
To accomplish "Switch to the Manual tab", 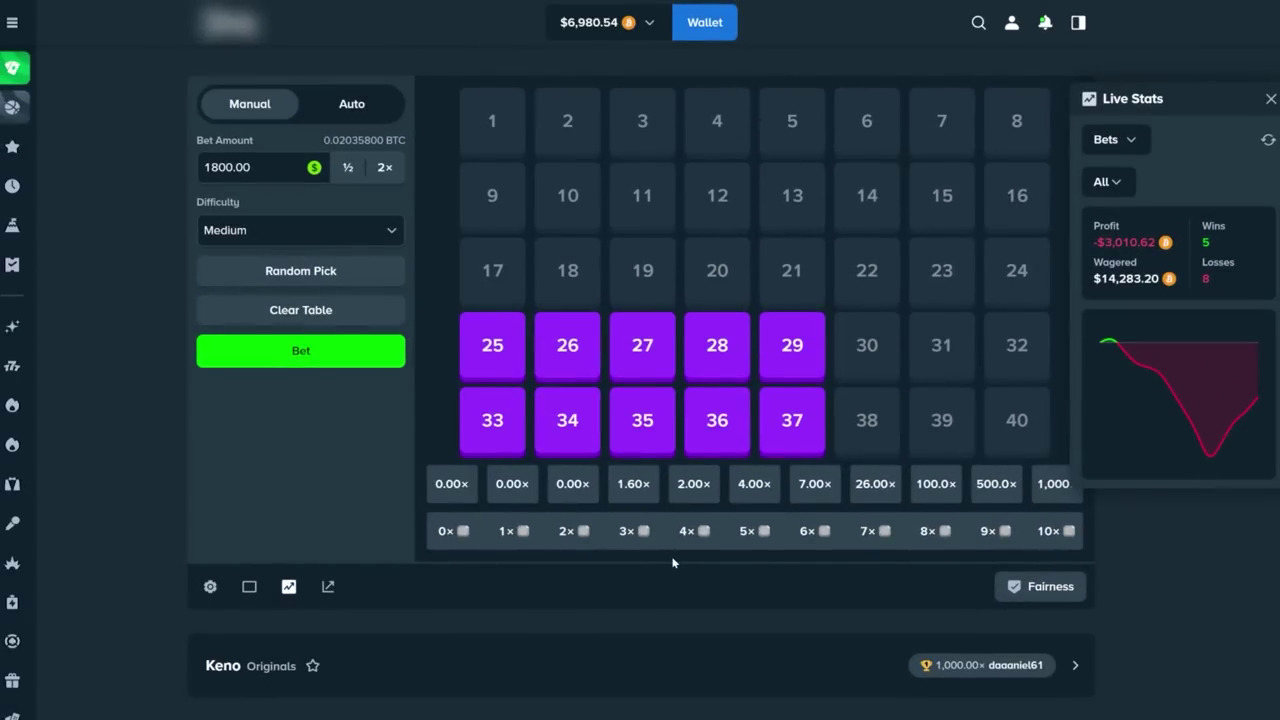I will click(x=250, y=104).
